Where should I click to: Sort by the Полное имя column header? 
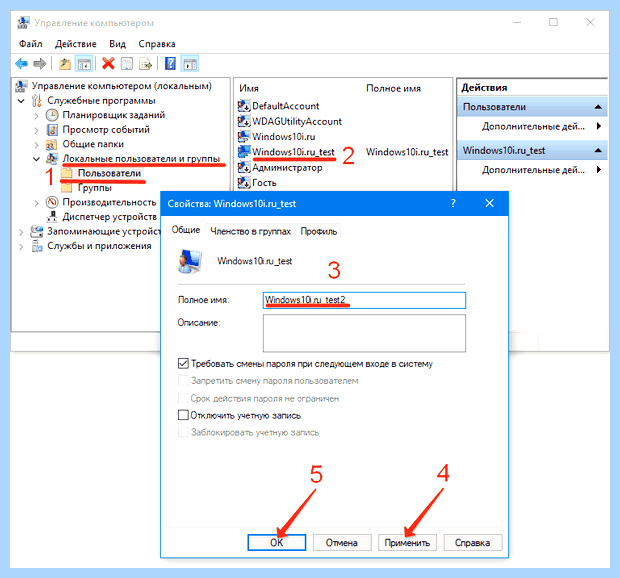[393, 88]
